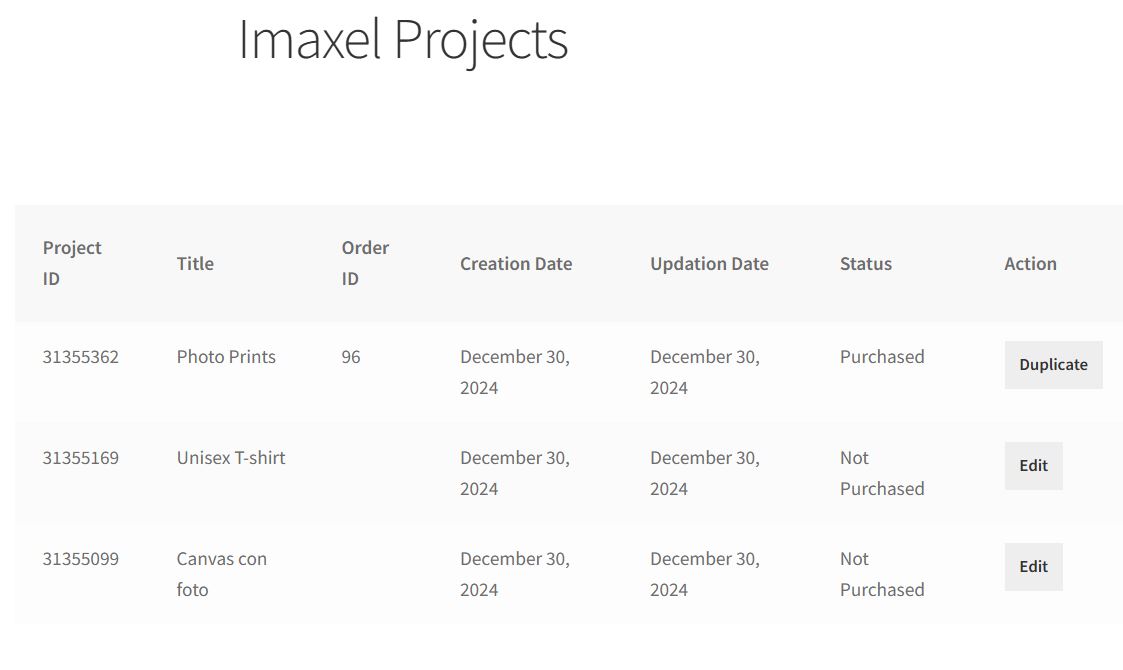Edit the Canvas con foto project
1123x670 pixels.
(1033, 567)
